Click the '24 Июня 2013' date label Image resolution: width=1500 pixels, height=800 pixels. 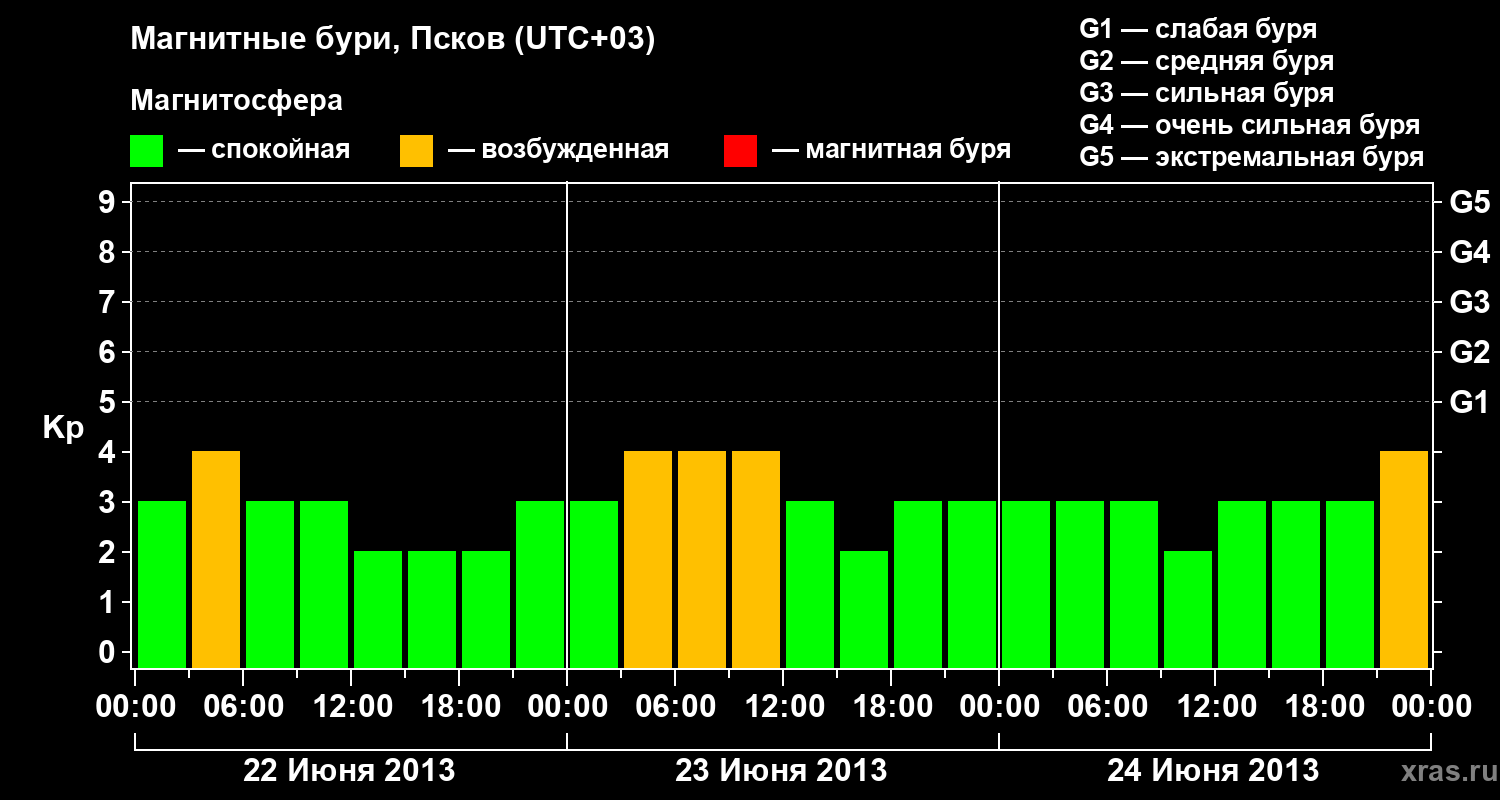1213,771
